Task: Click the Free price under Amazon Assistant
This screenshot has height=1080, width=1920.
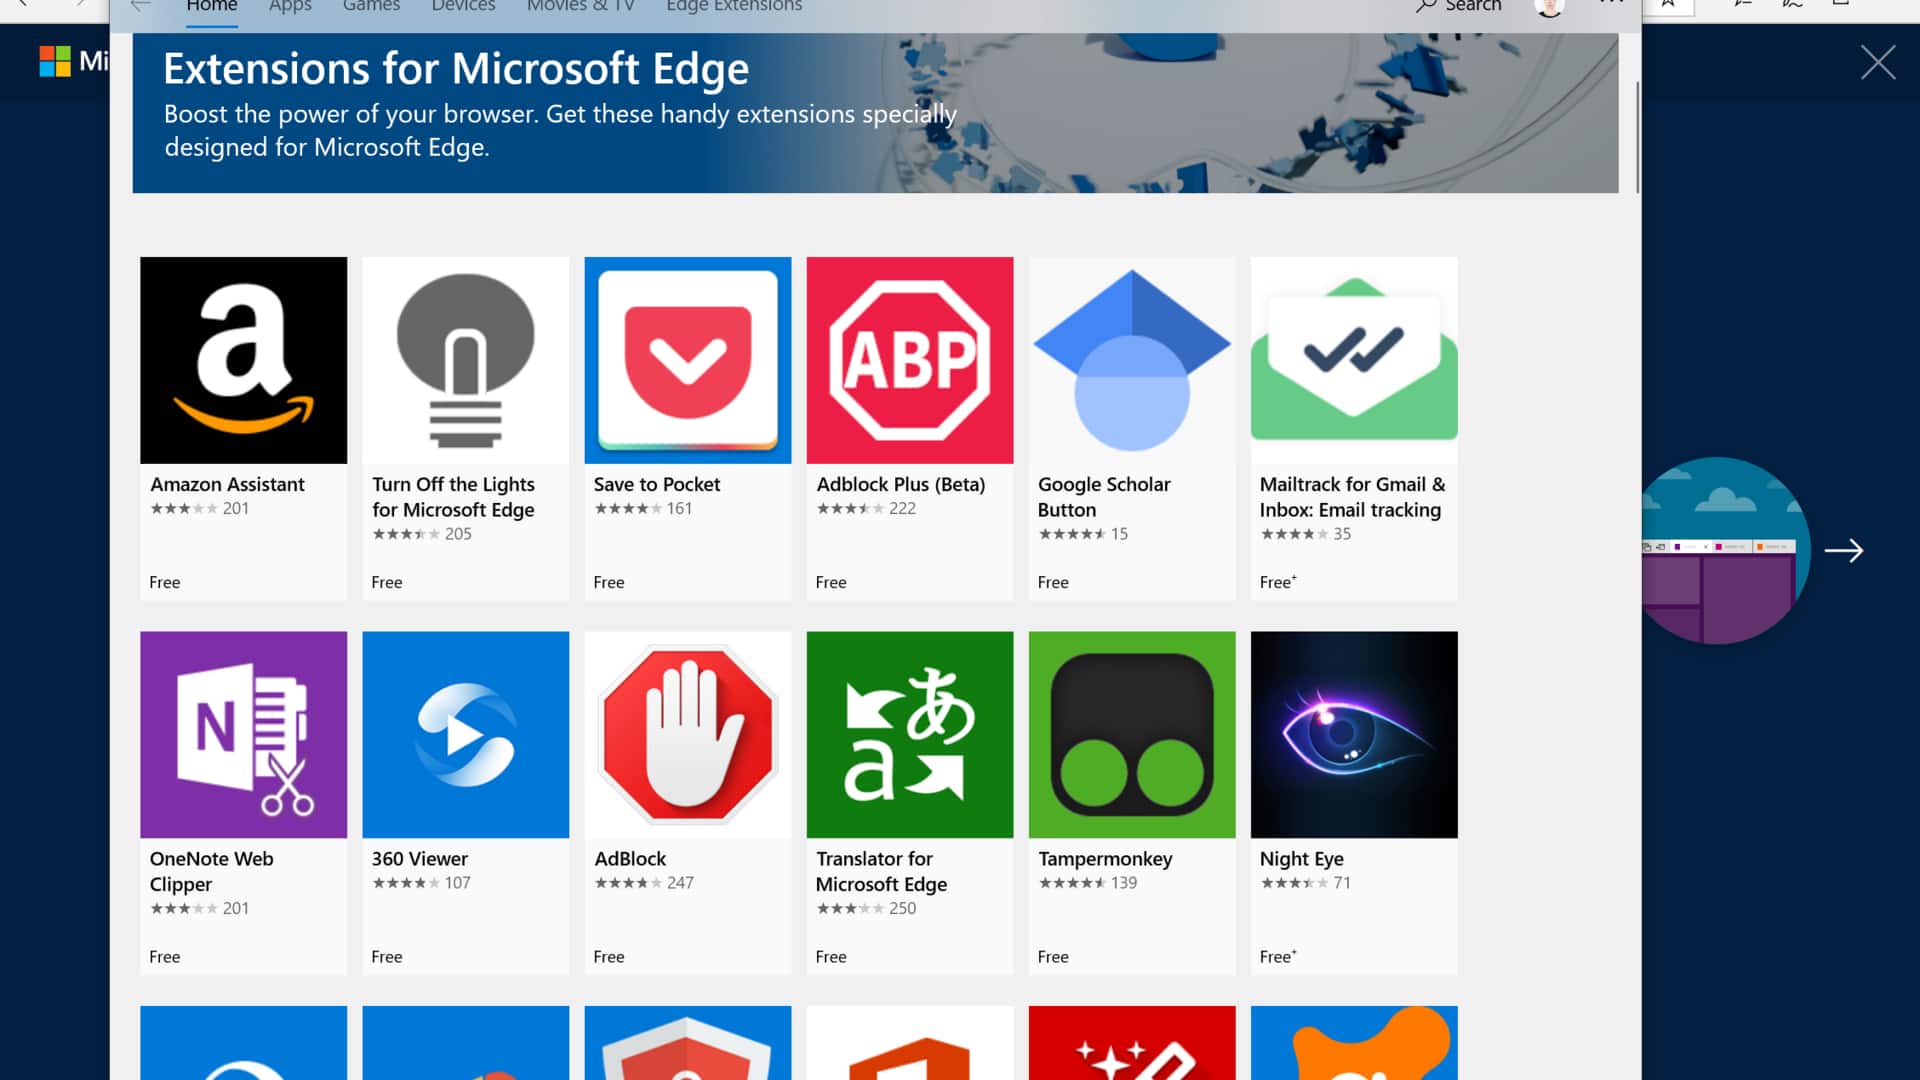Action: tap(165, 582)
